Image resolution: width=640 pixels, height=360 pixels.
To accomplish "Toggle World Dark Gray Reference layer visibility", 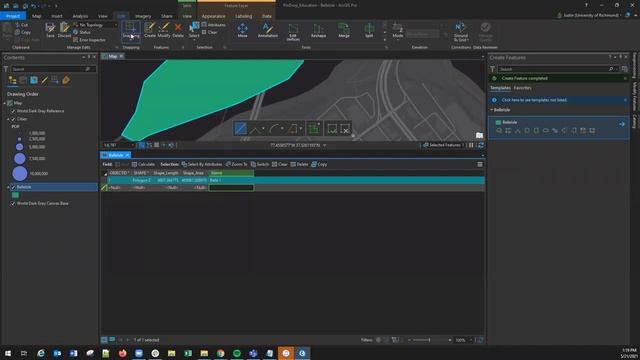I will pos(13,111).
